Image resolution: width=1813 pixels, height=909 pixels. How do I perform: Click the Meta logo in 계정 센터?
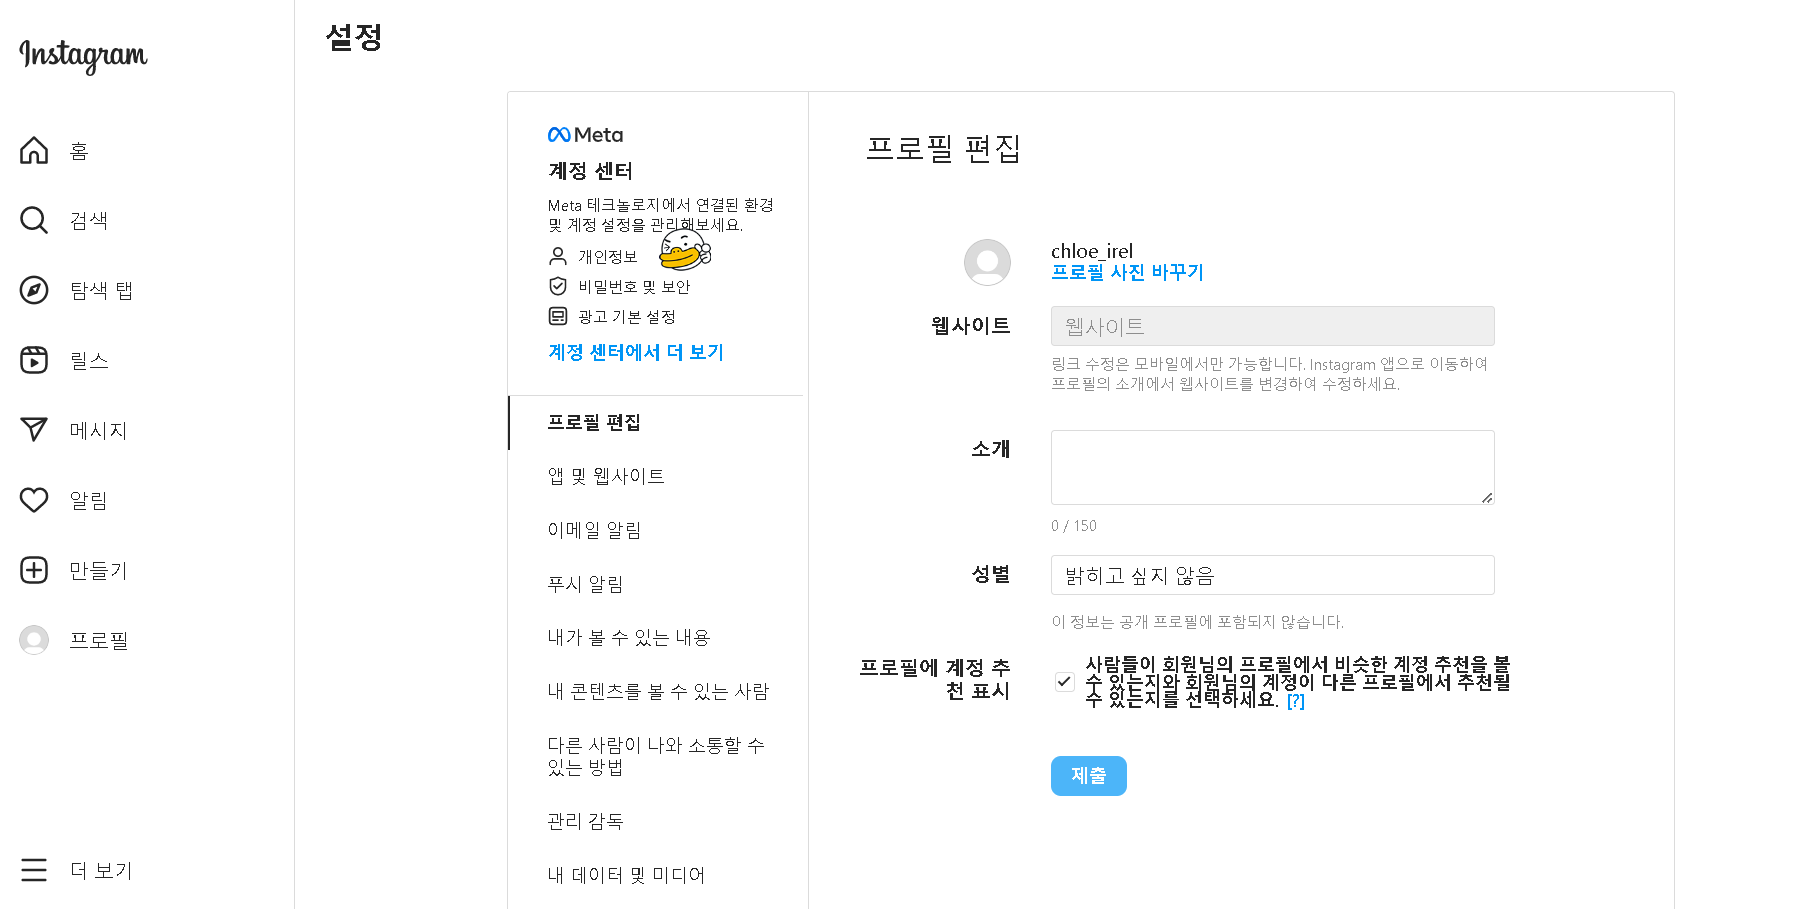click(585, 135)
